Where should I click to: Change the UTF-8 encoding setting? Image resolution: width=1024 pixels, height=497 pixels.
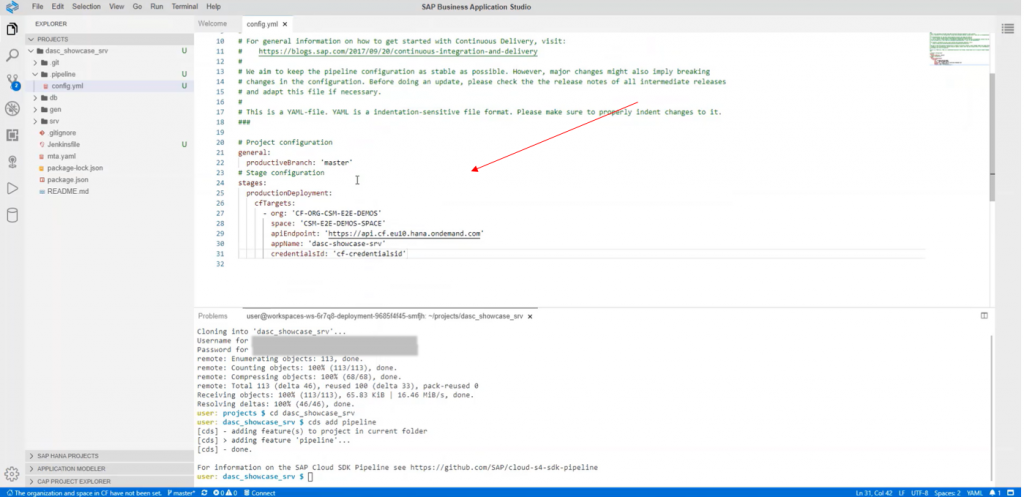pos(921,493)
